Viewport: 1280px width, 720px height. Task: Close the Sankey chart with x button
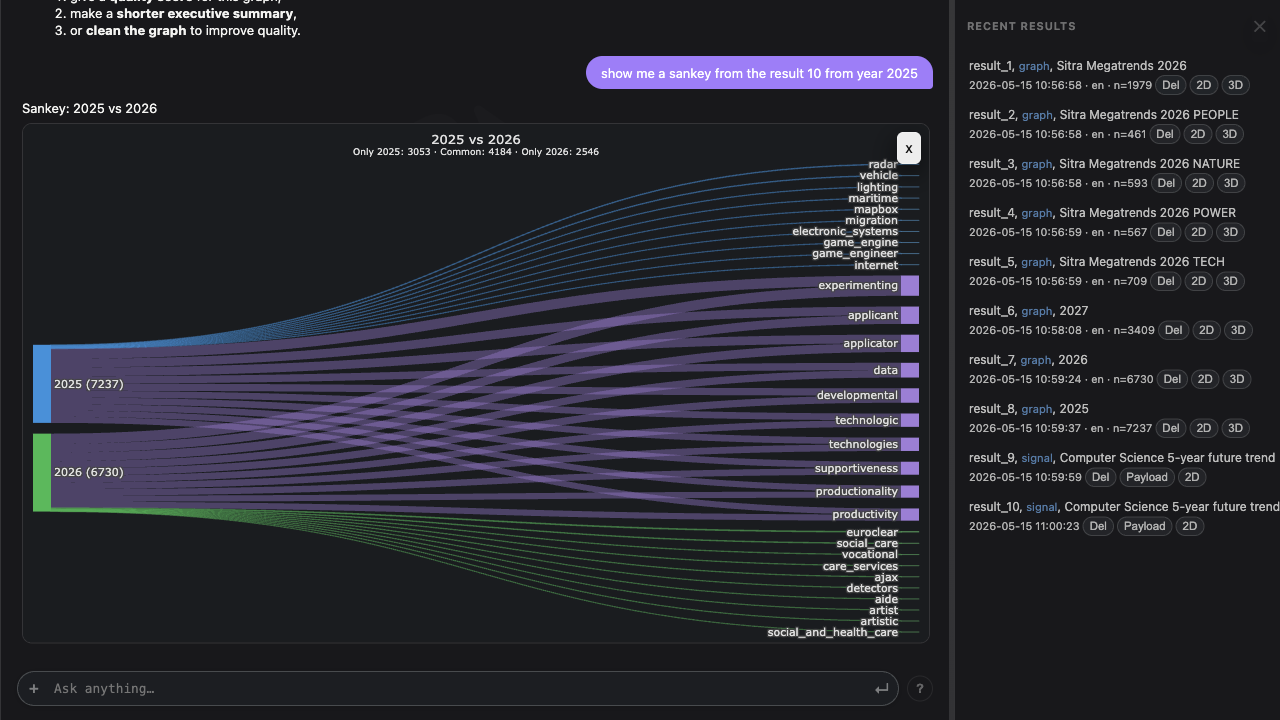coord(908,148)
